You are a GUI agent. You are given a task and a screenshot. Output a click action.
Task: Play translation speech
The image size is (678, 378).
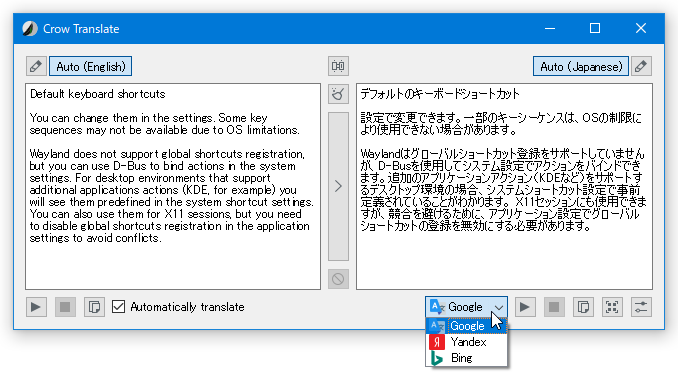click(x=525, y=307)
